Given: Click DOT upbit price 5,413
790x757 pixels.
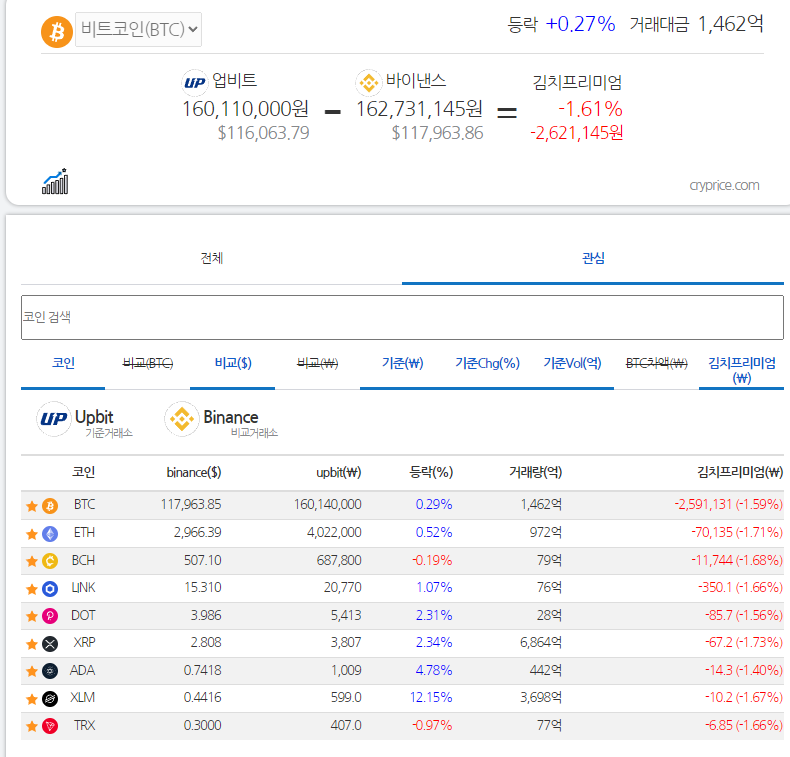Looking at the screenshot, I should pyautogui.click(x=346, y=615).
